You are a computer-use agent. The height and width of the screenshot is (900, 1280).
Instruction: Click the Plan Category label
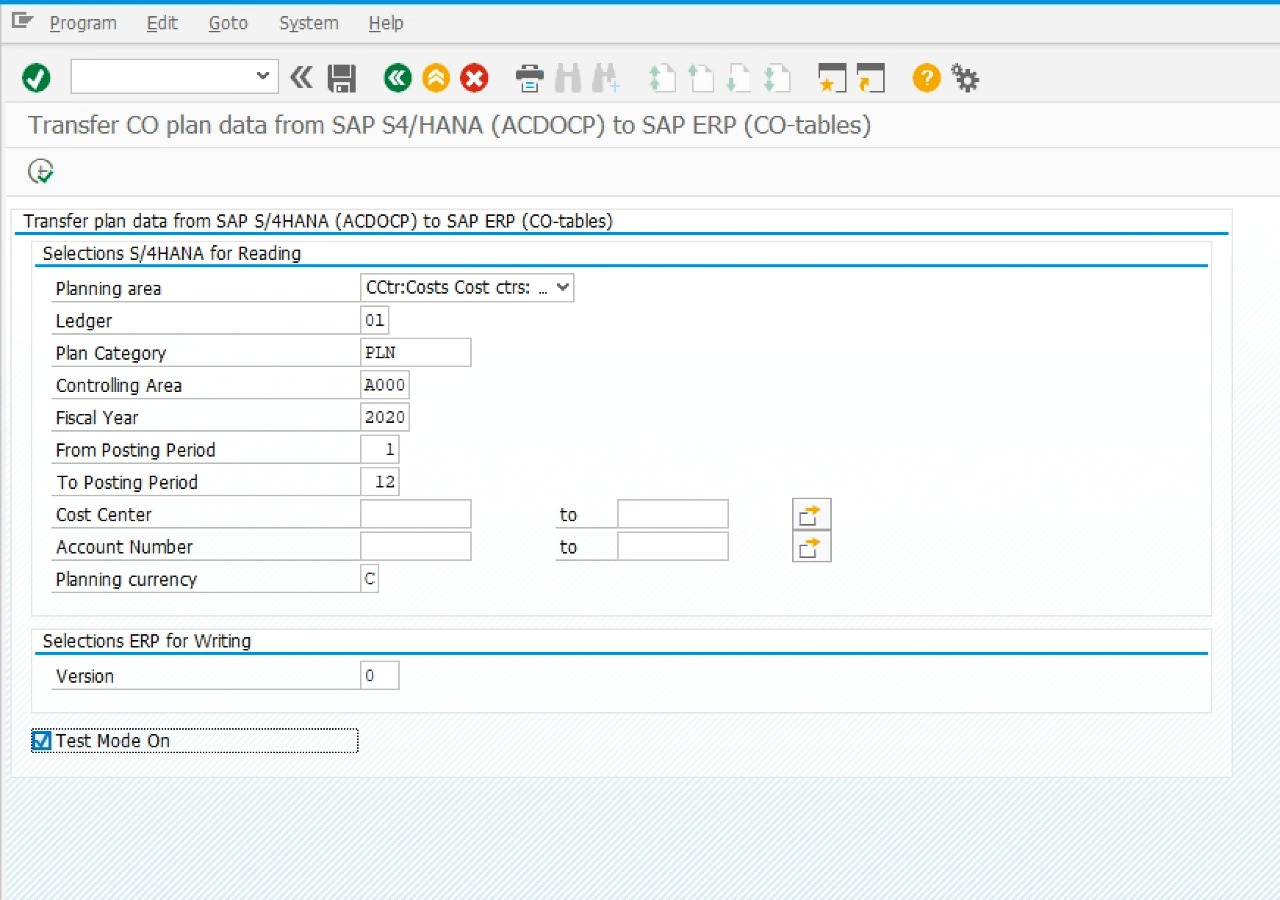111,353
